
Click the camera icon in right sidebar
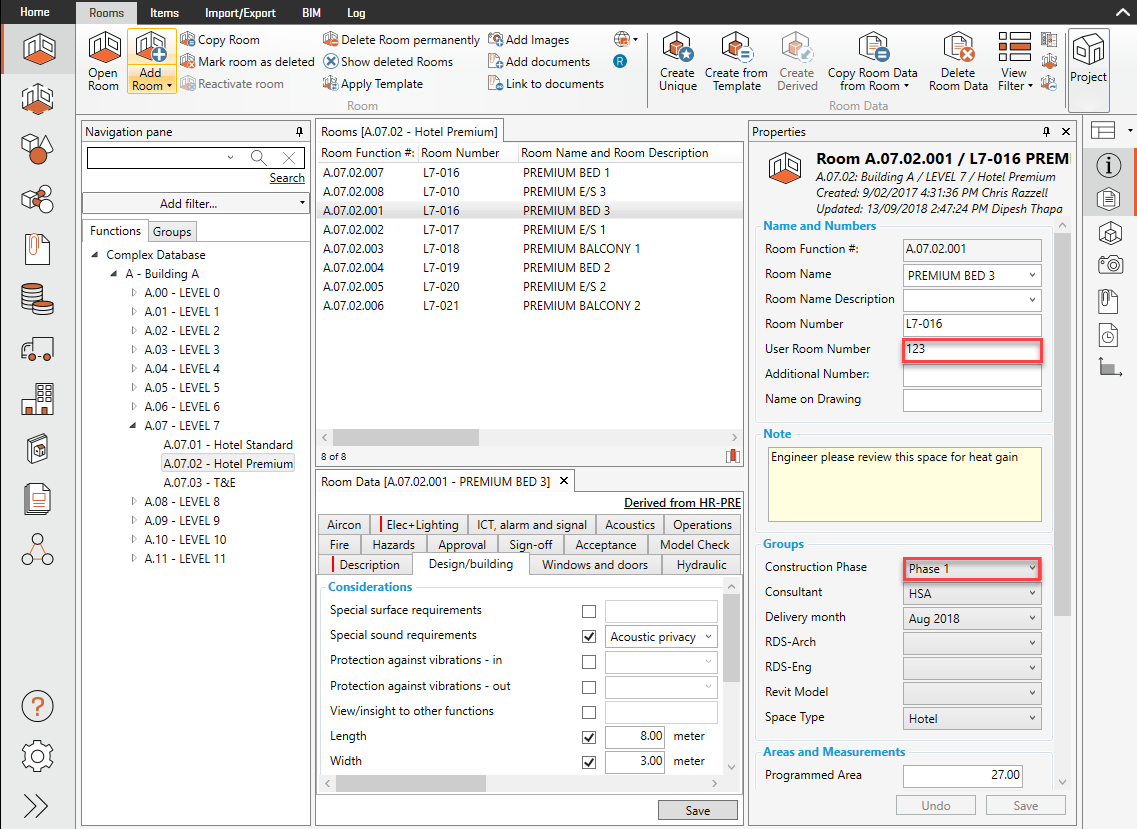click(1109, 265)
